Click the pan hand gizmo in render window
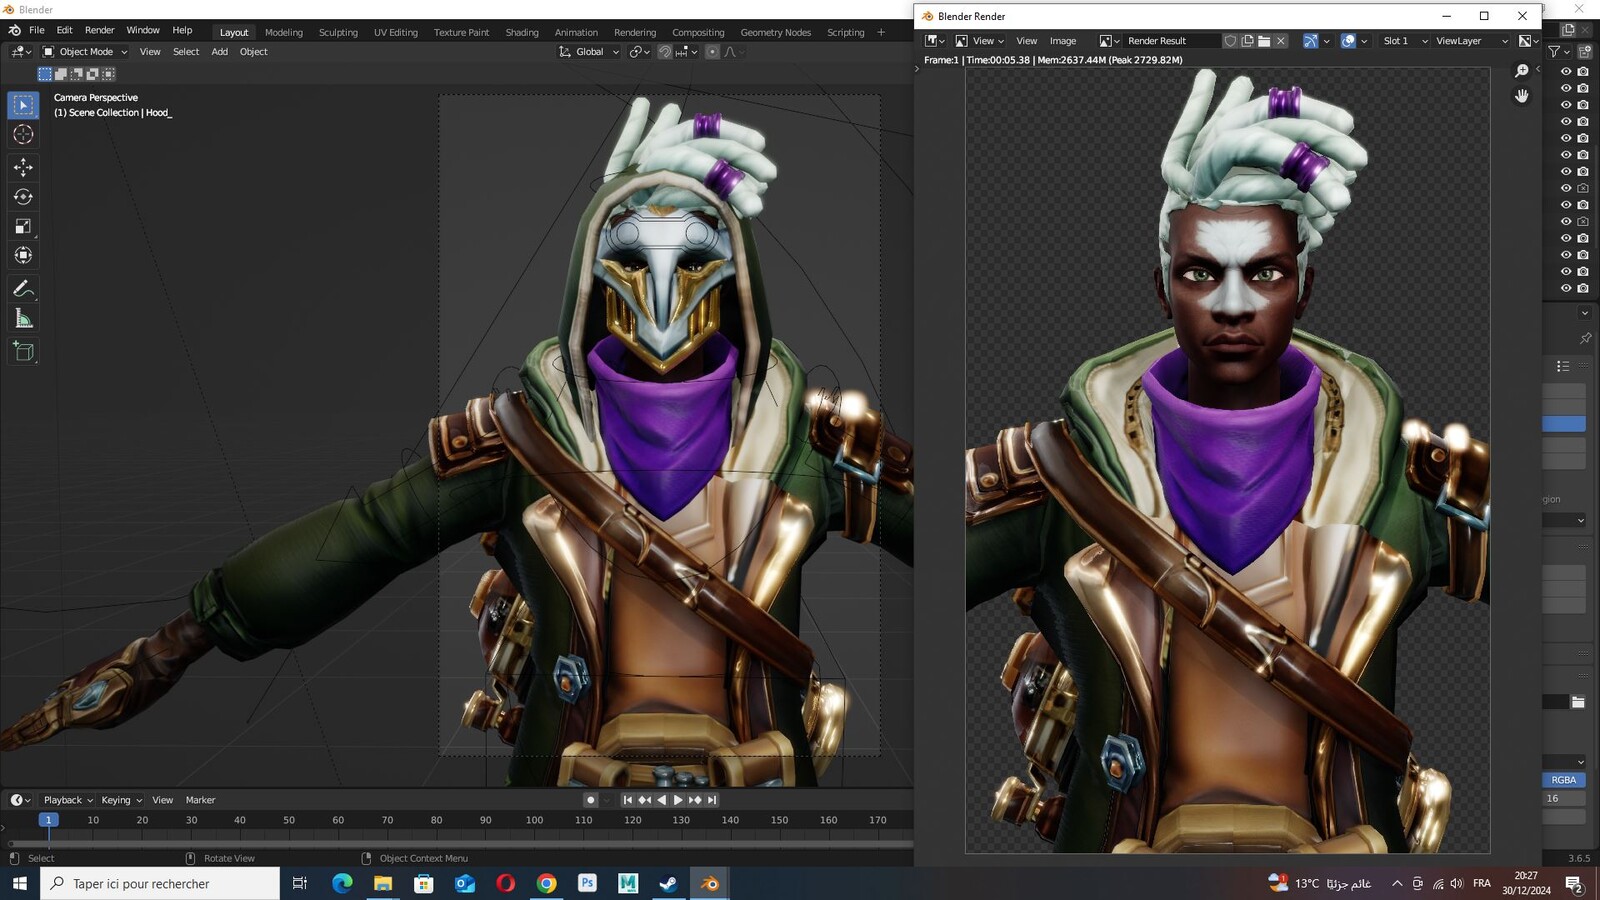Image resolution: width=1600 pixels, height=900 pixels. (x=1522, y=96)
